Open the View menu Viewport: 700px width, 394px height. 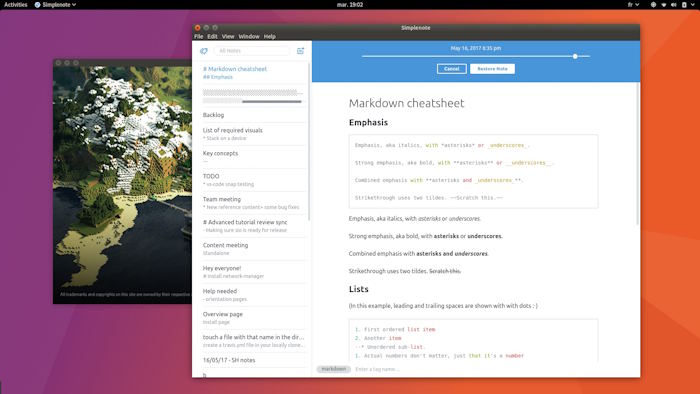click(x=228, y=36)
